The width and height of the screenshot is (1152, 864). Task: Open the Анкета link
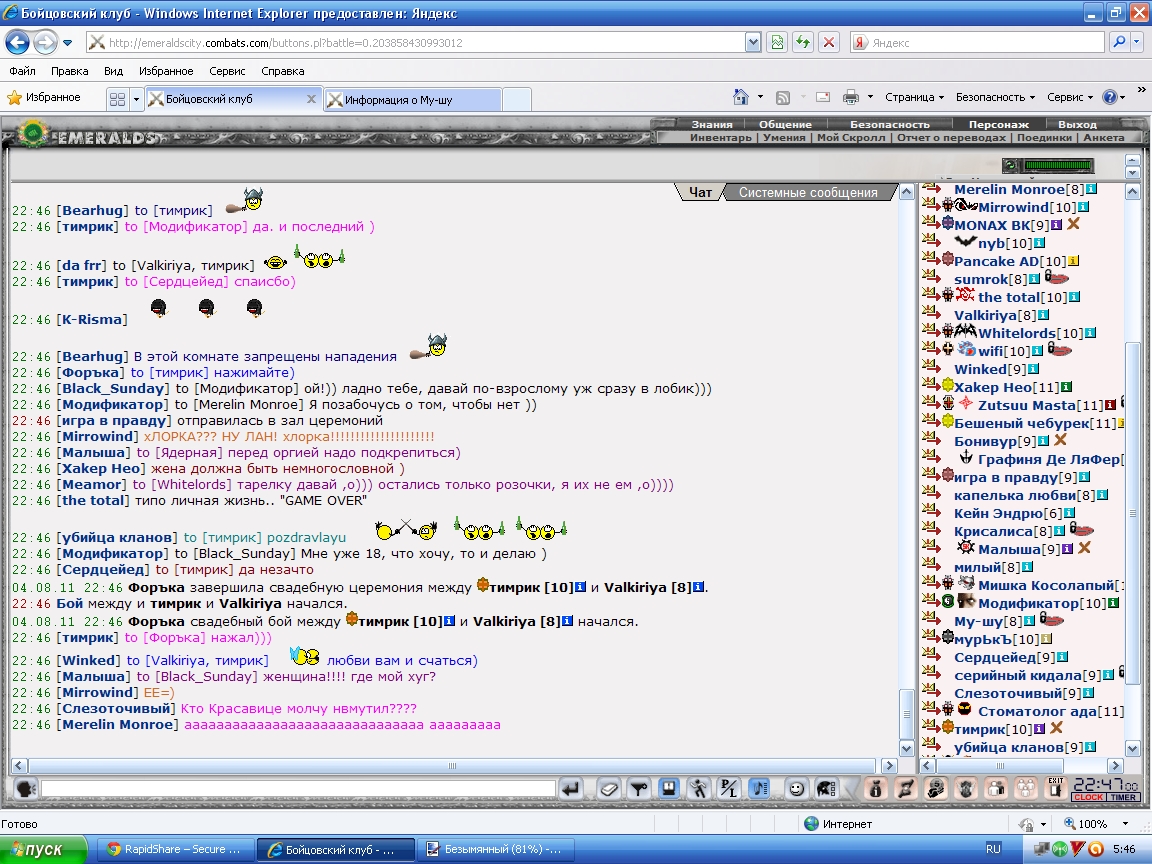click(1104, 137)
